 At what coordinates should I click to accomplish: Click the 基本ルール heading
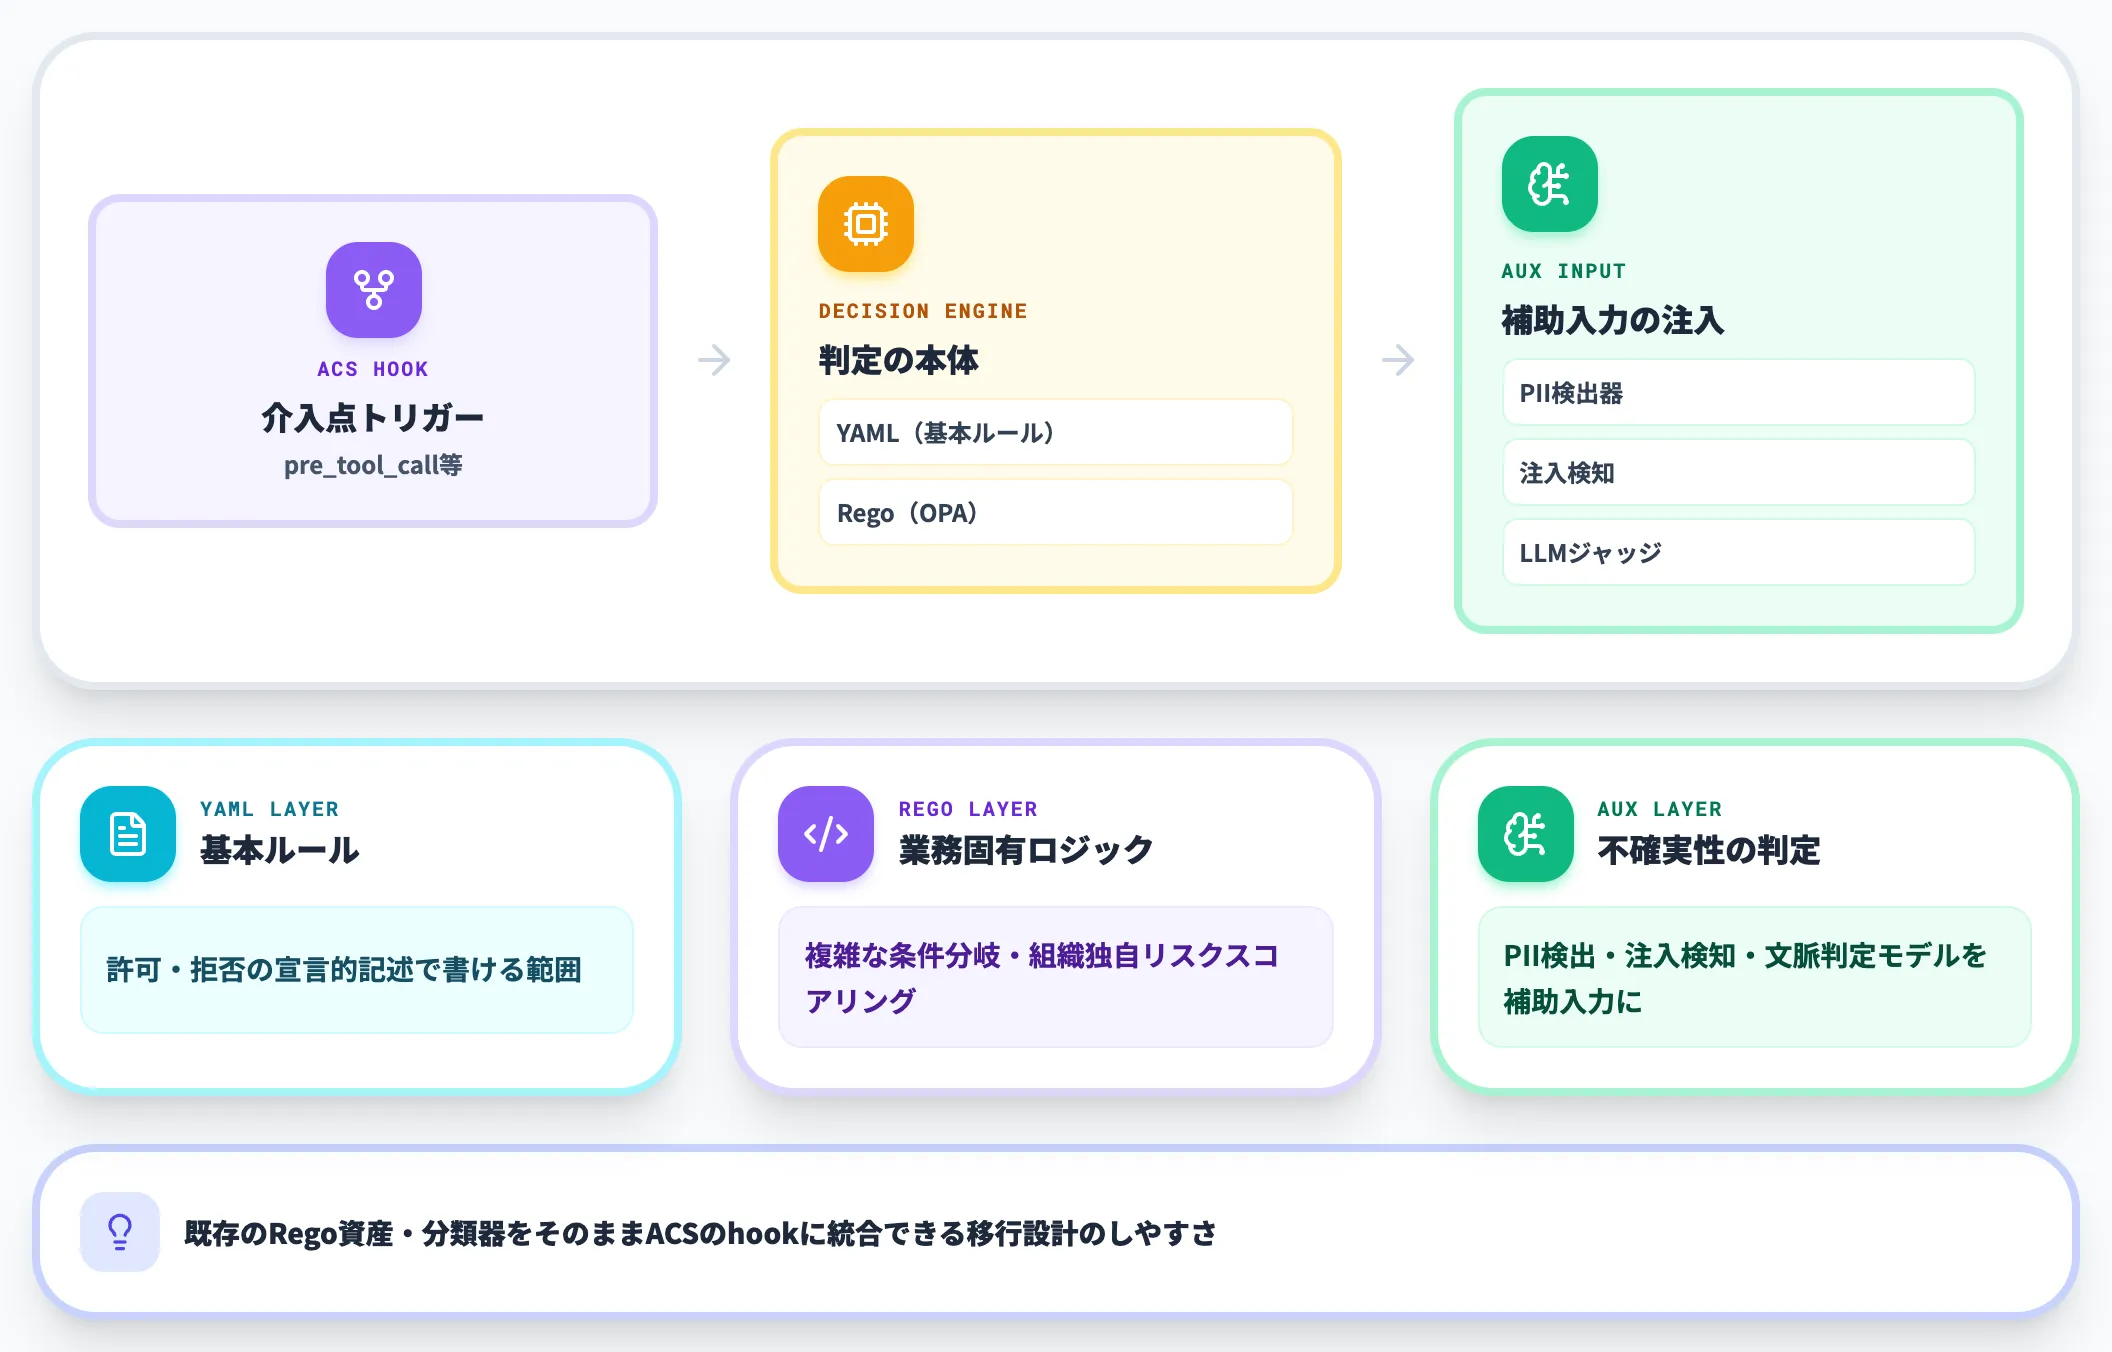(x=279, y=850)
